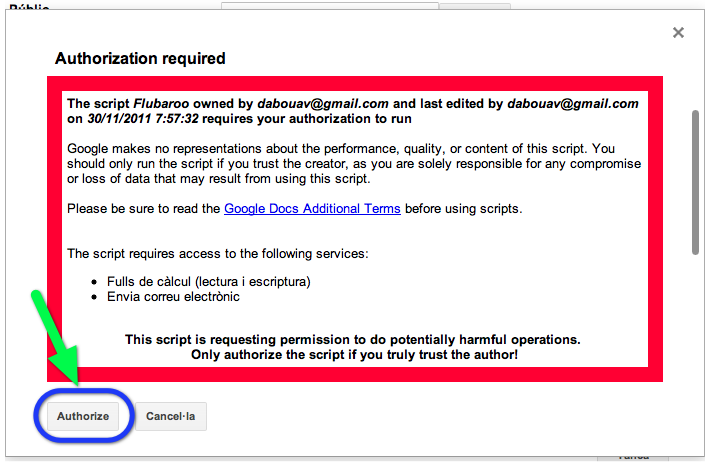Click the partially hidden input field above dialog
This screenshot has height=462, width=709.
click(330, 5)
